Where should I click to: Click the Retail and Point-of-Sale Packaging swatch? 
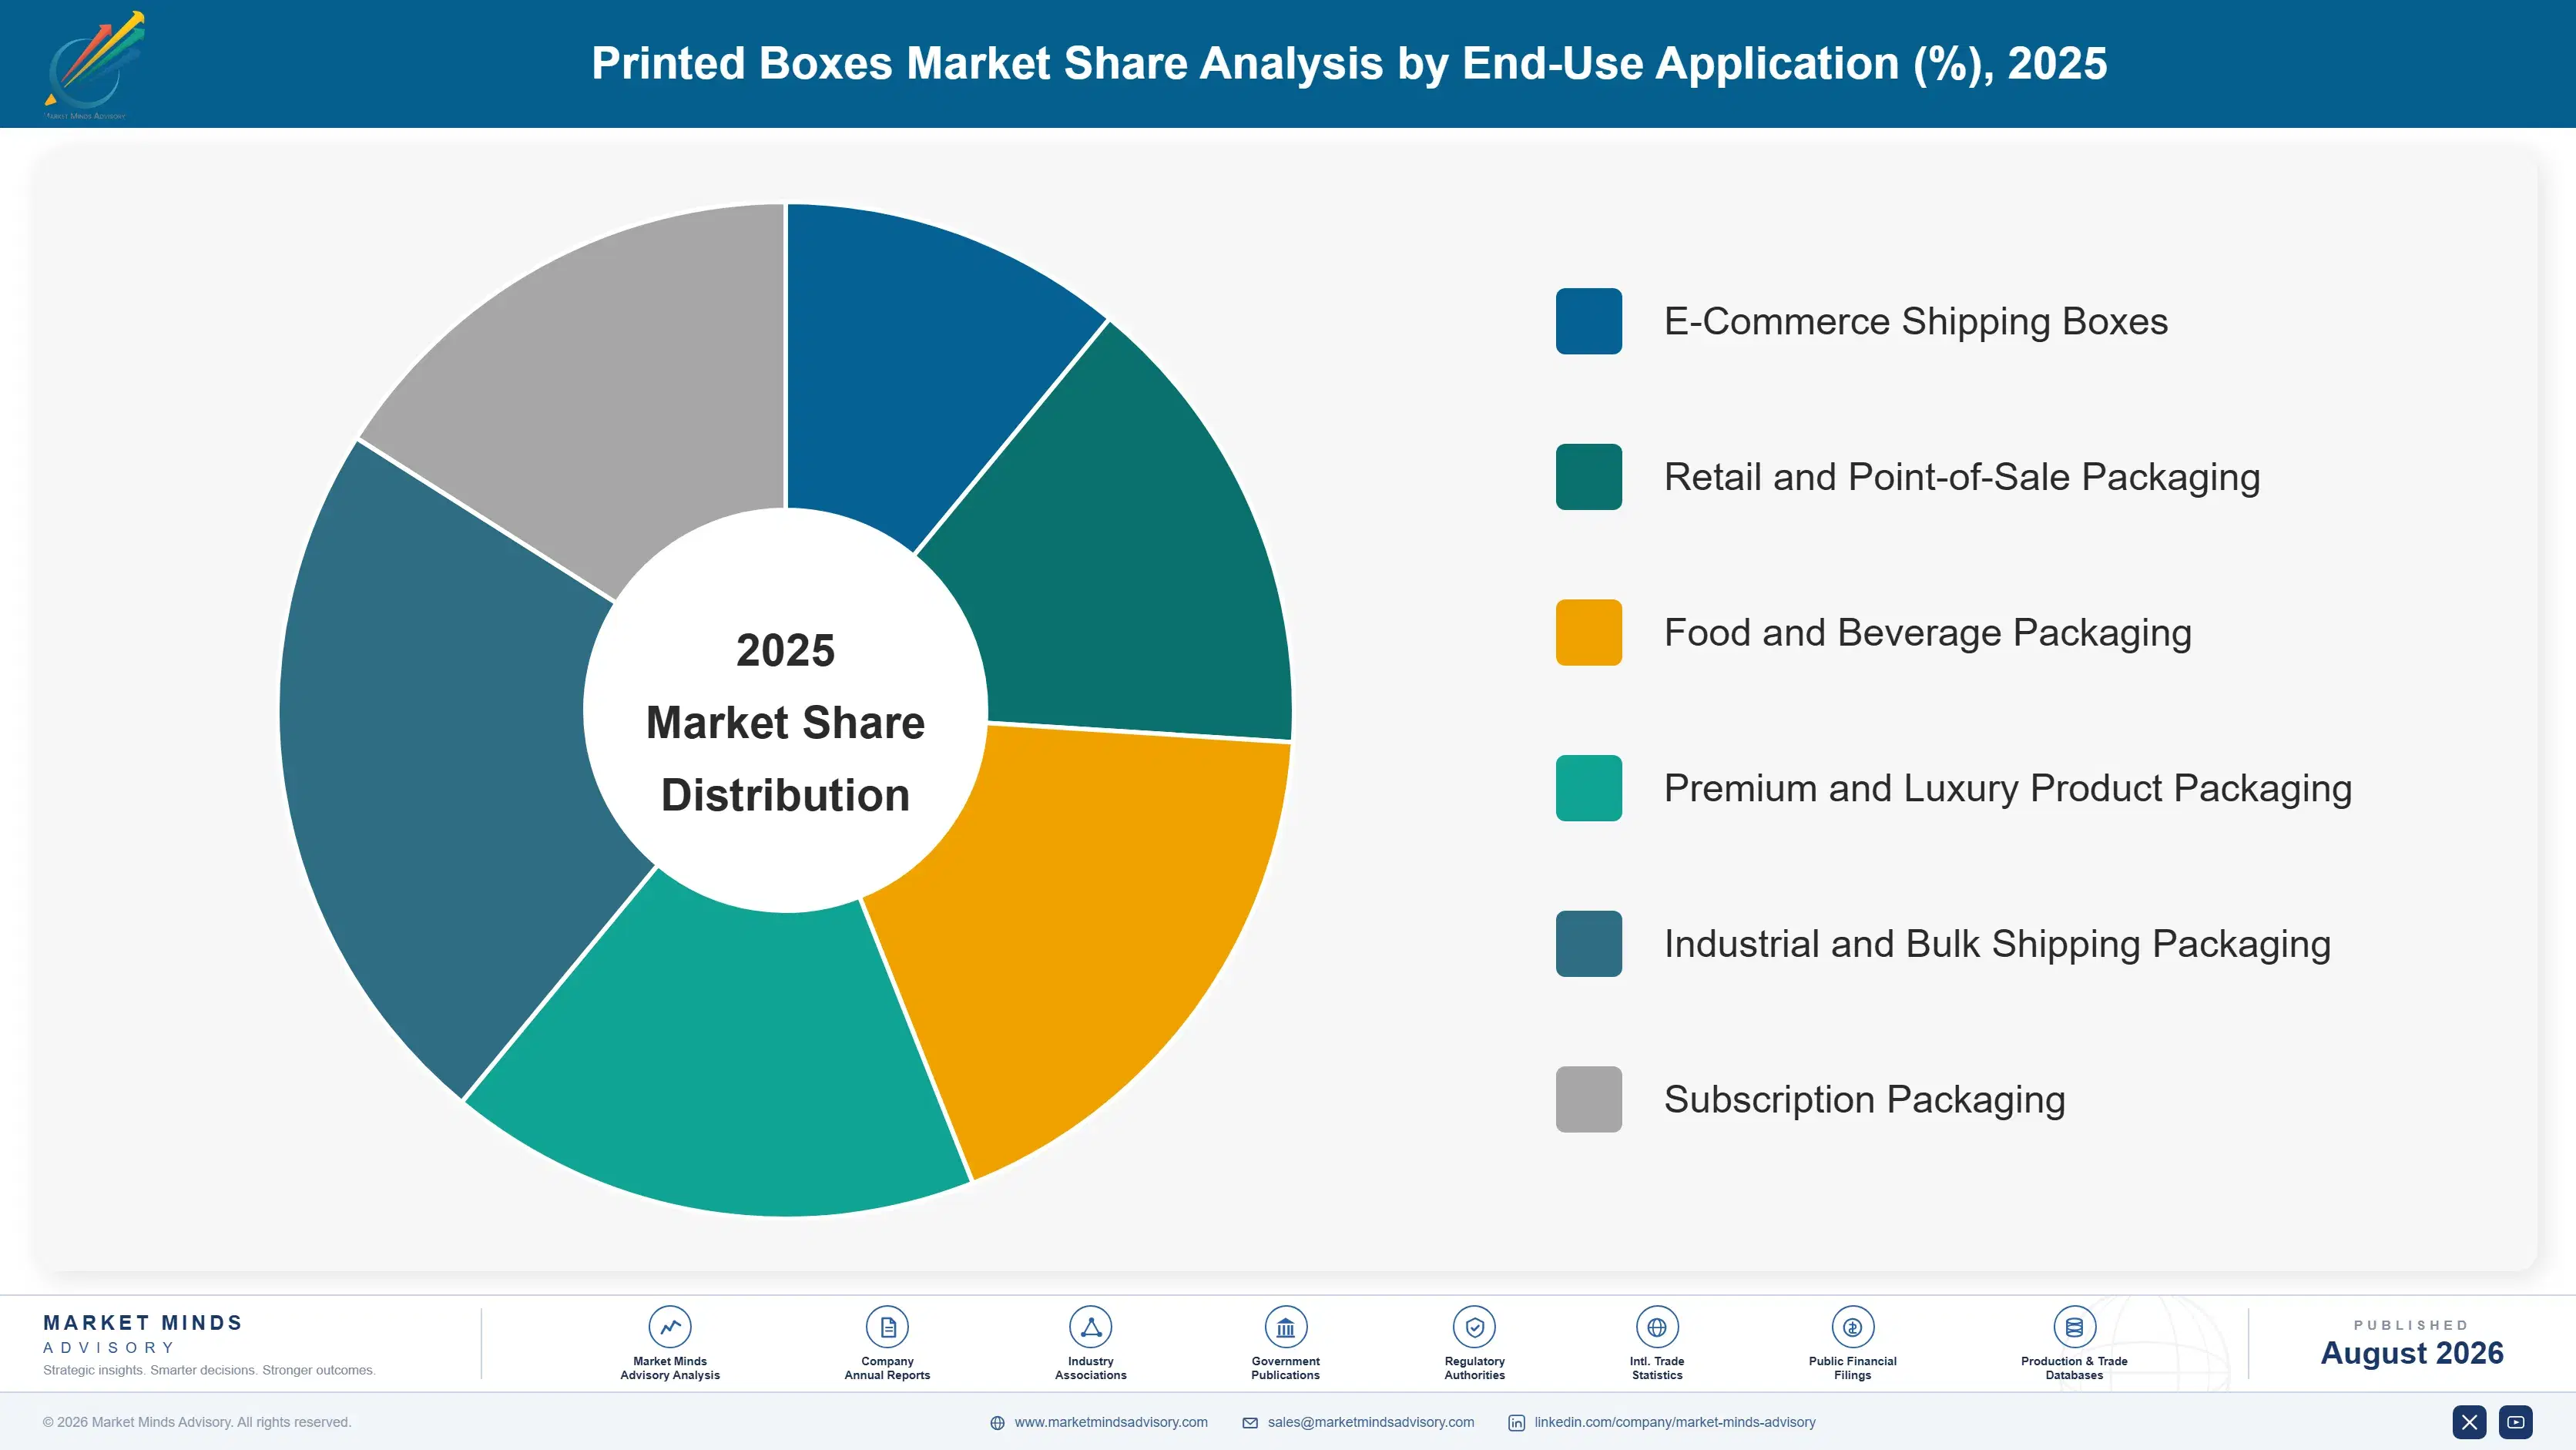1589,477
